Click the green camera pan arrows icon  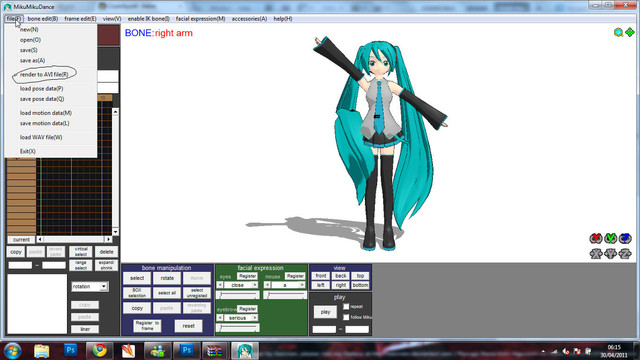pyautogui.click(x=630, y=32)
